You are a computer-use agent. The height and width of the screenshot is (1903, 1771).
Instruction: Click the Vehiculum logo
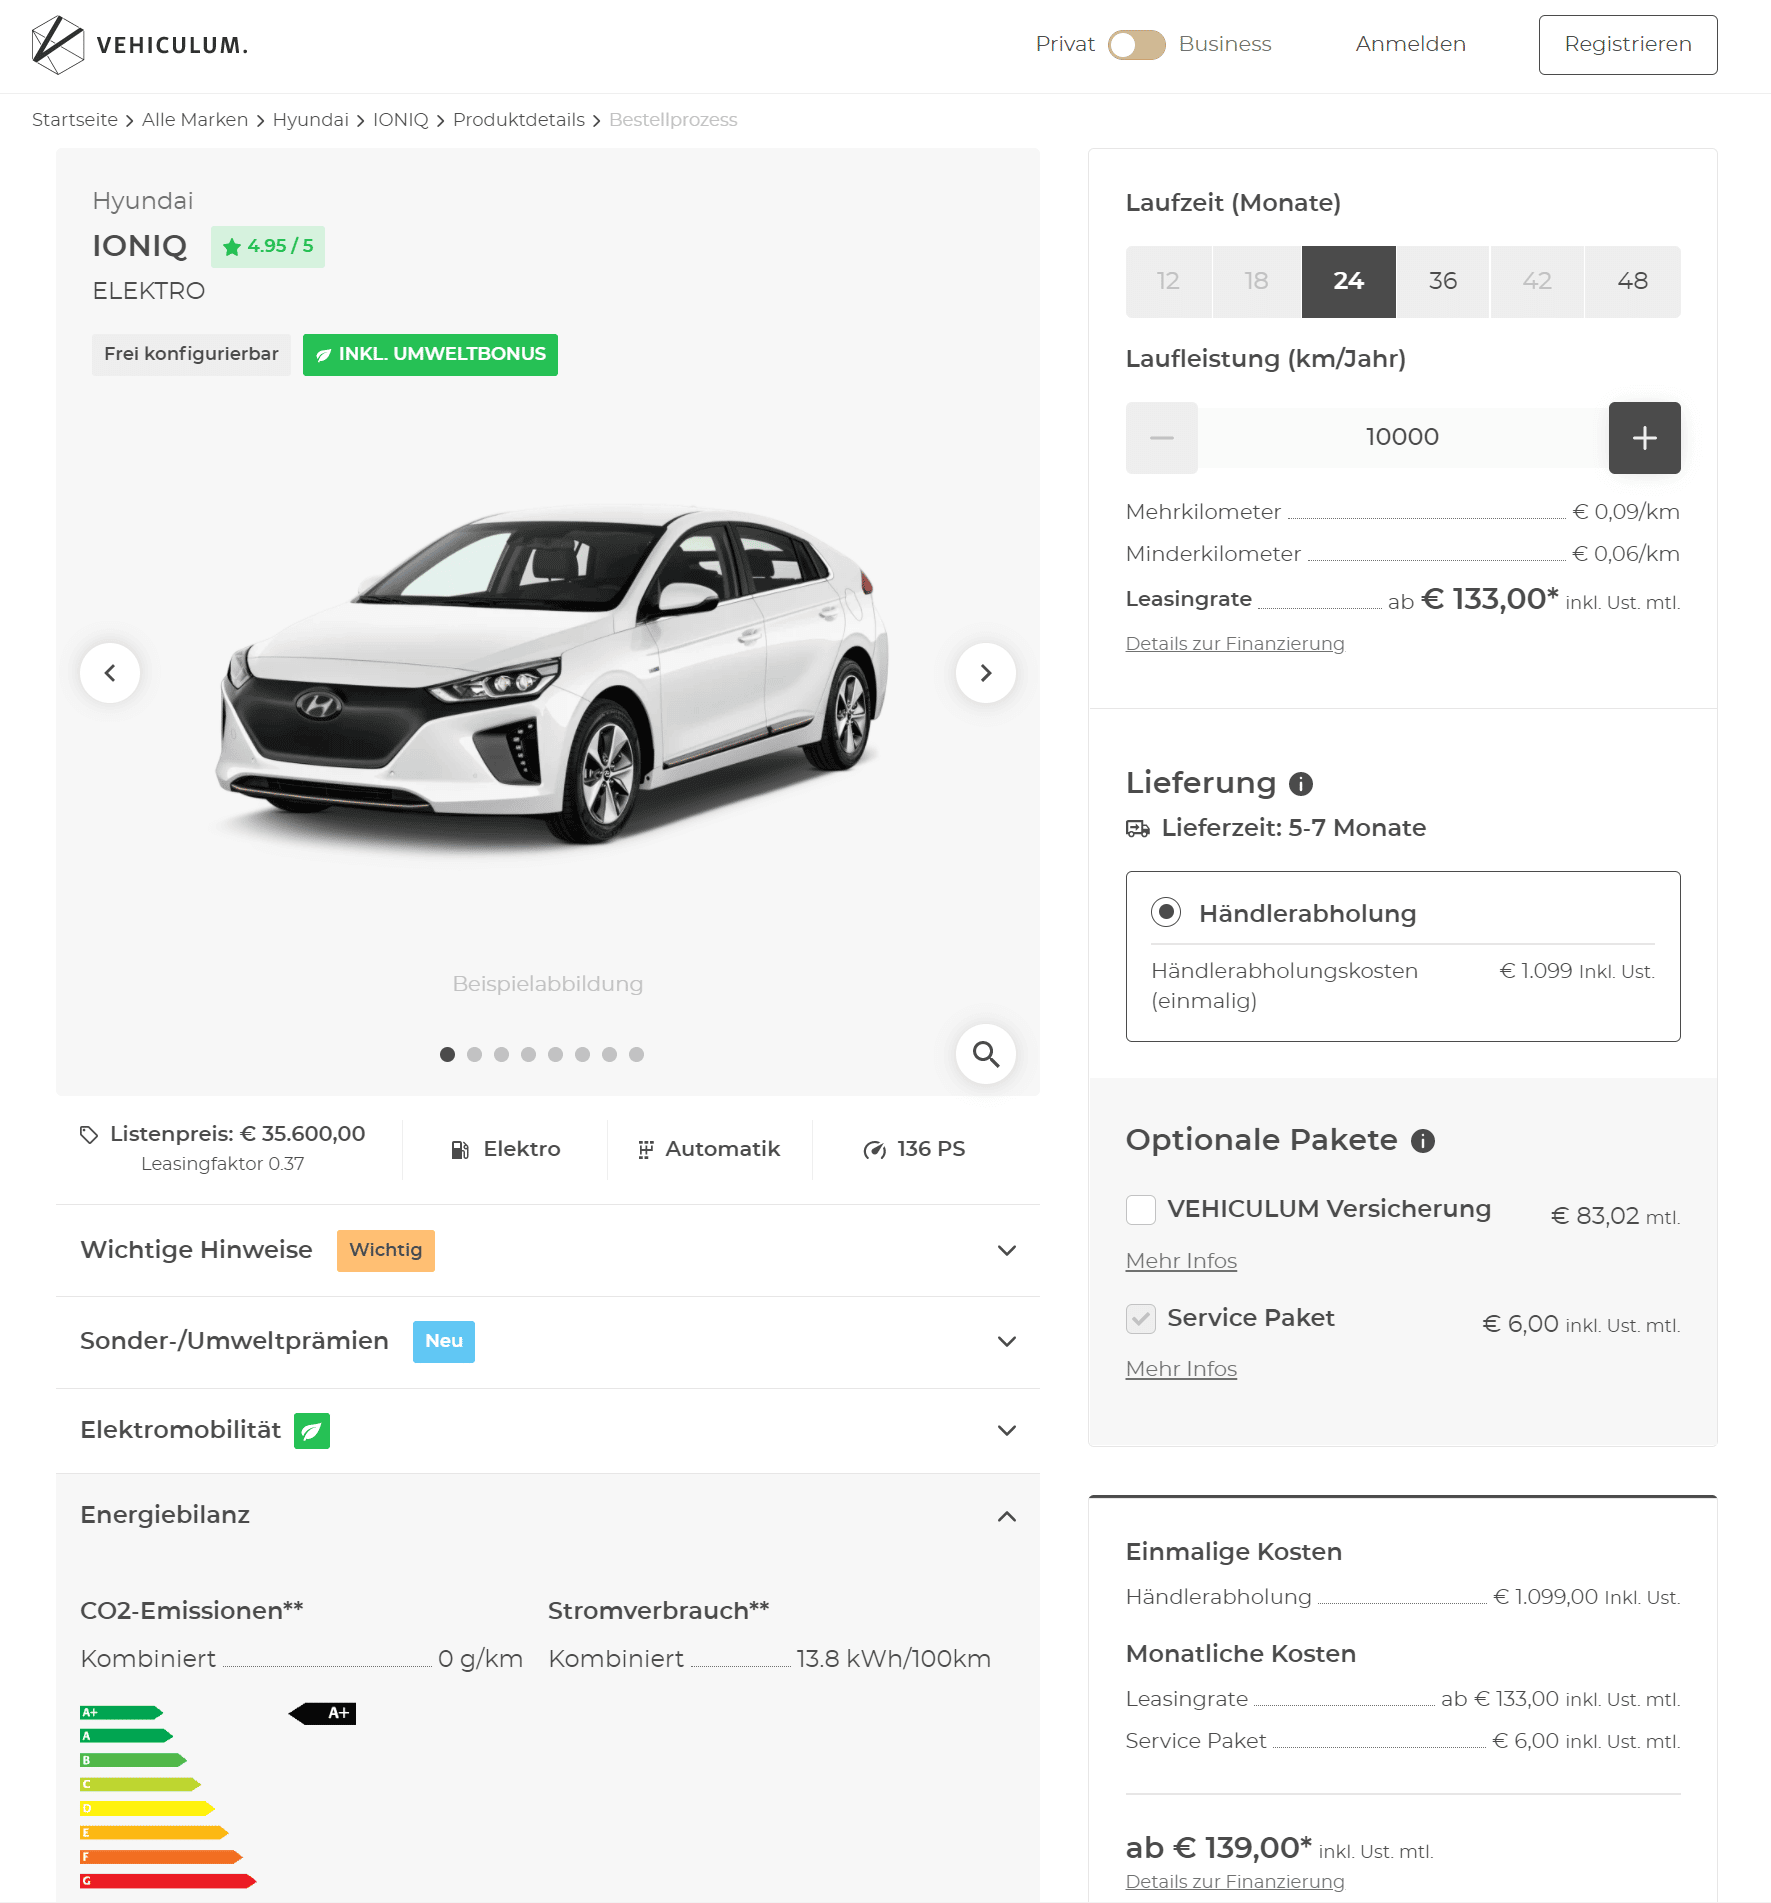coord(140,45)
